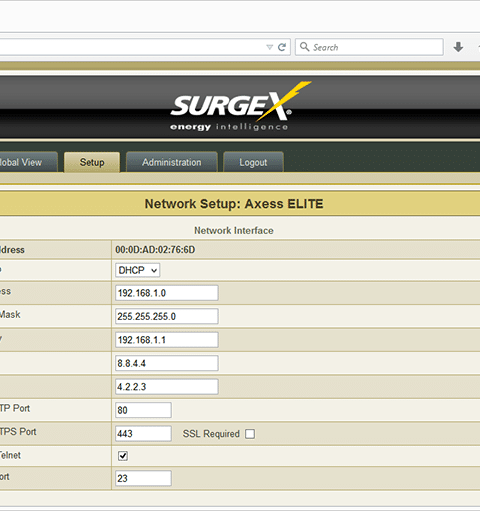Click the gateway field 192.168.1.1
The image size is (480, 511).
[167, 340]
